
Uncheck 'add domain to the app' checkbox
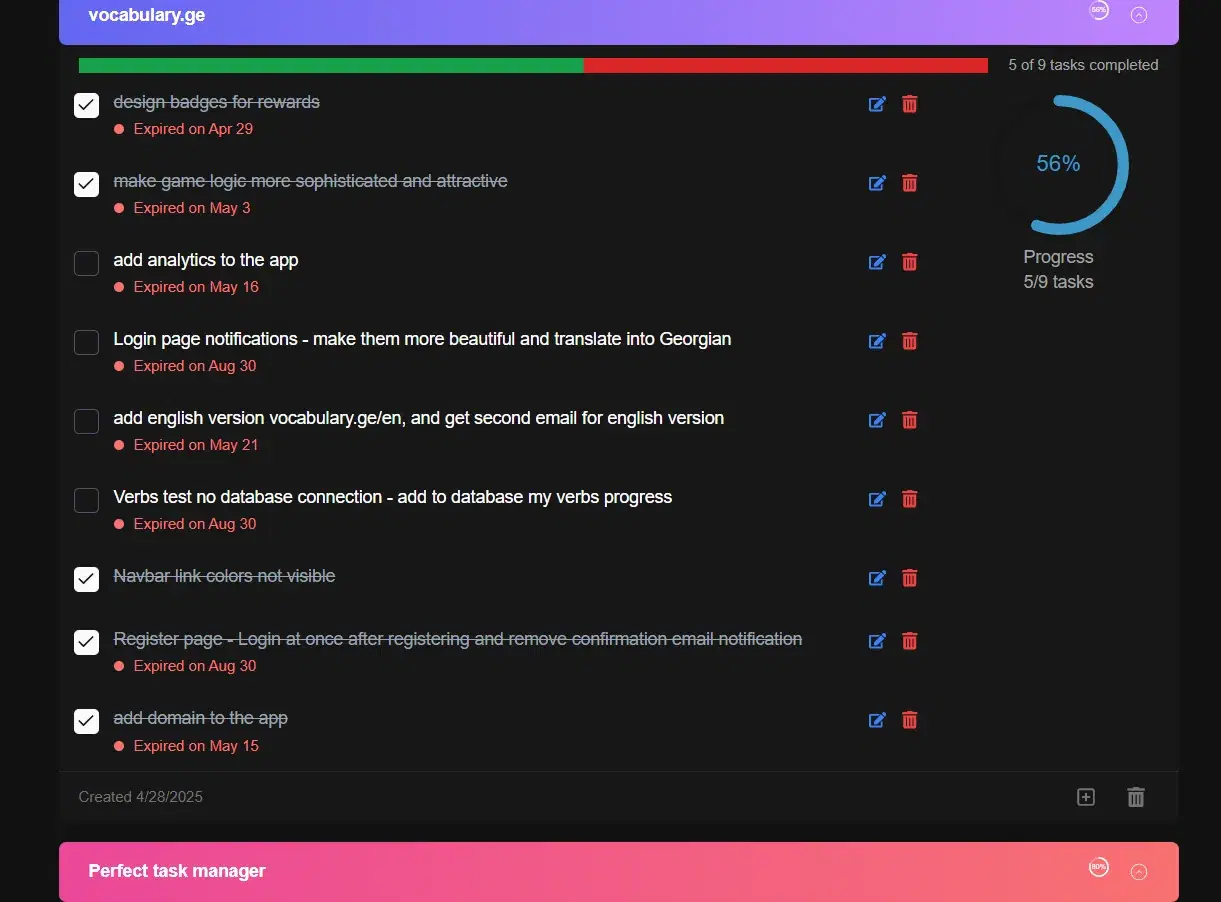click(x=87, y=721)
